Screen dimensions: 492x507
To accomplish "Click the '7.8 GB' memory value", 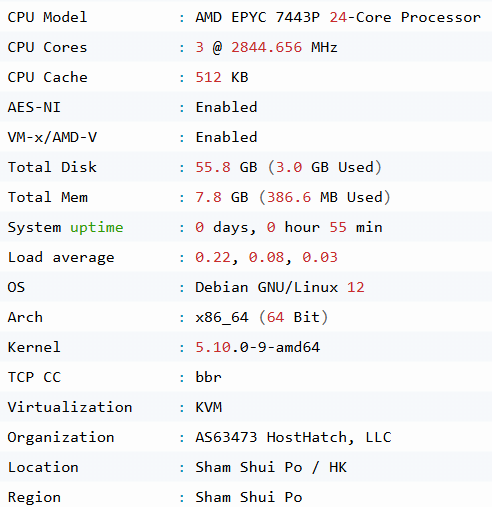I will pyautogui.click(x=222, y=197).
